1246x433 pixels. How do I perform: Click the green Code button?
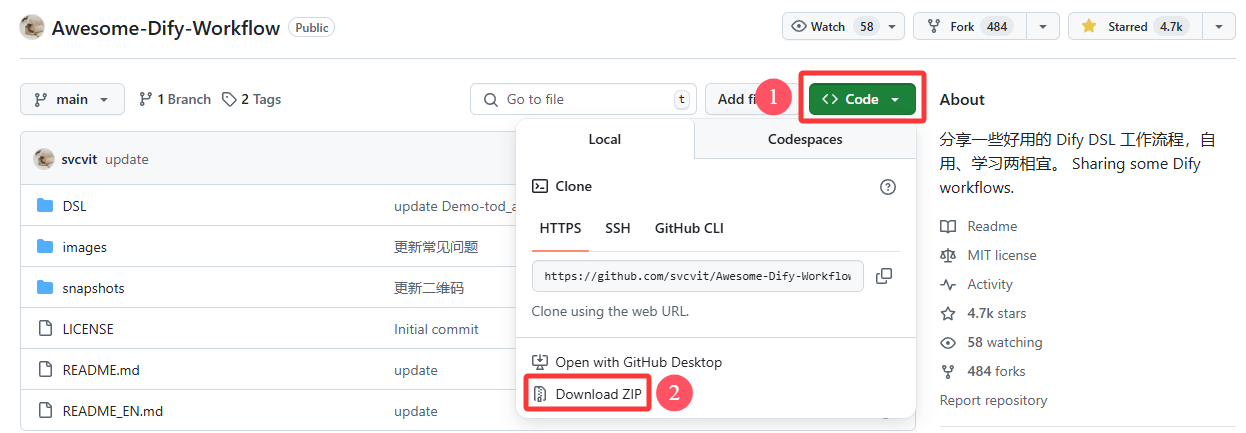(x=862, y=99)
